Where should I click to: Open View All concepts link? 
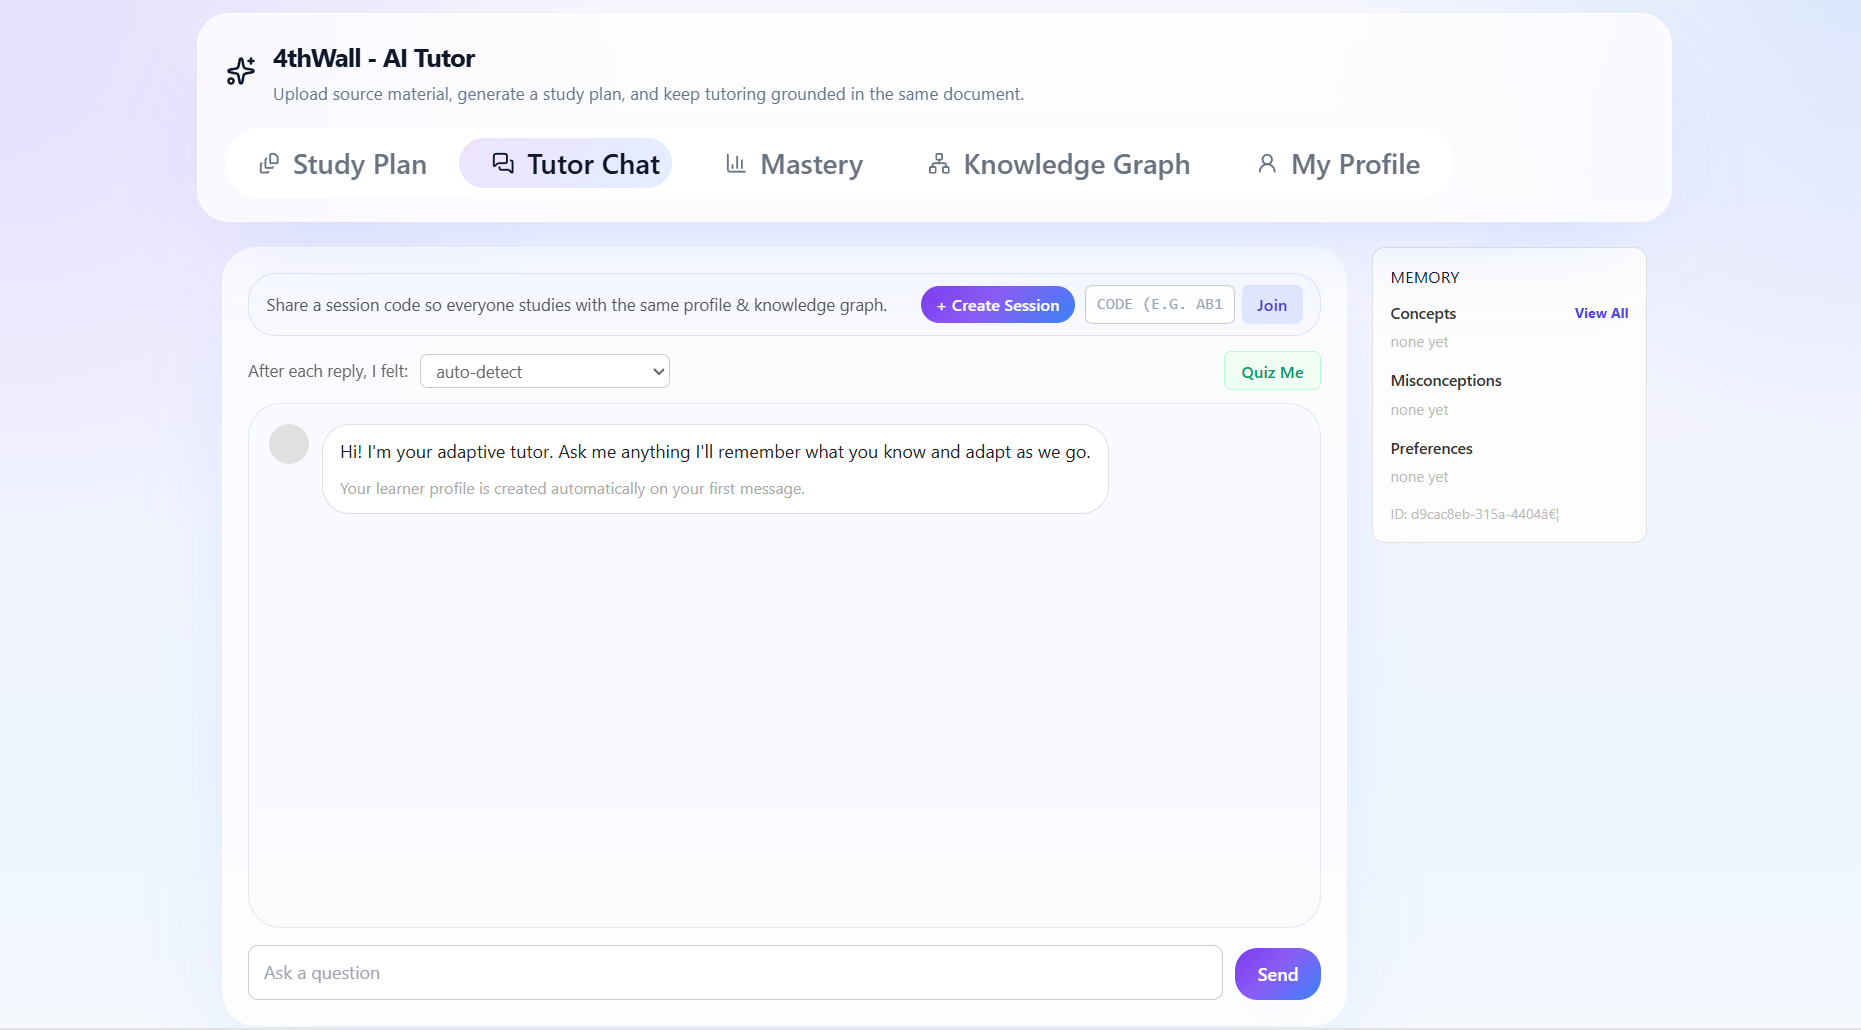(x=1601, y=313)
